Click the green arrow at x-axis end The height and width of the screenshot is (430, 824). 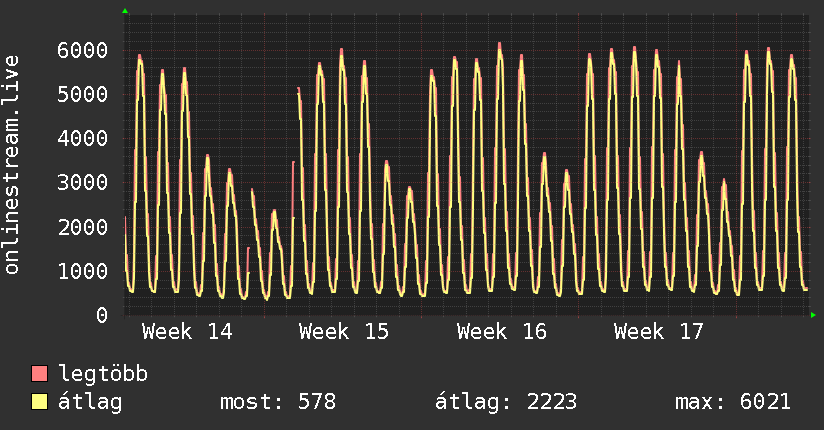(813, 315)
